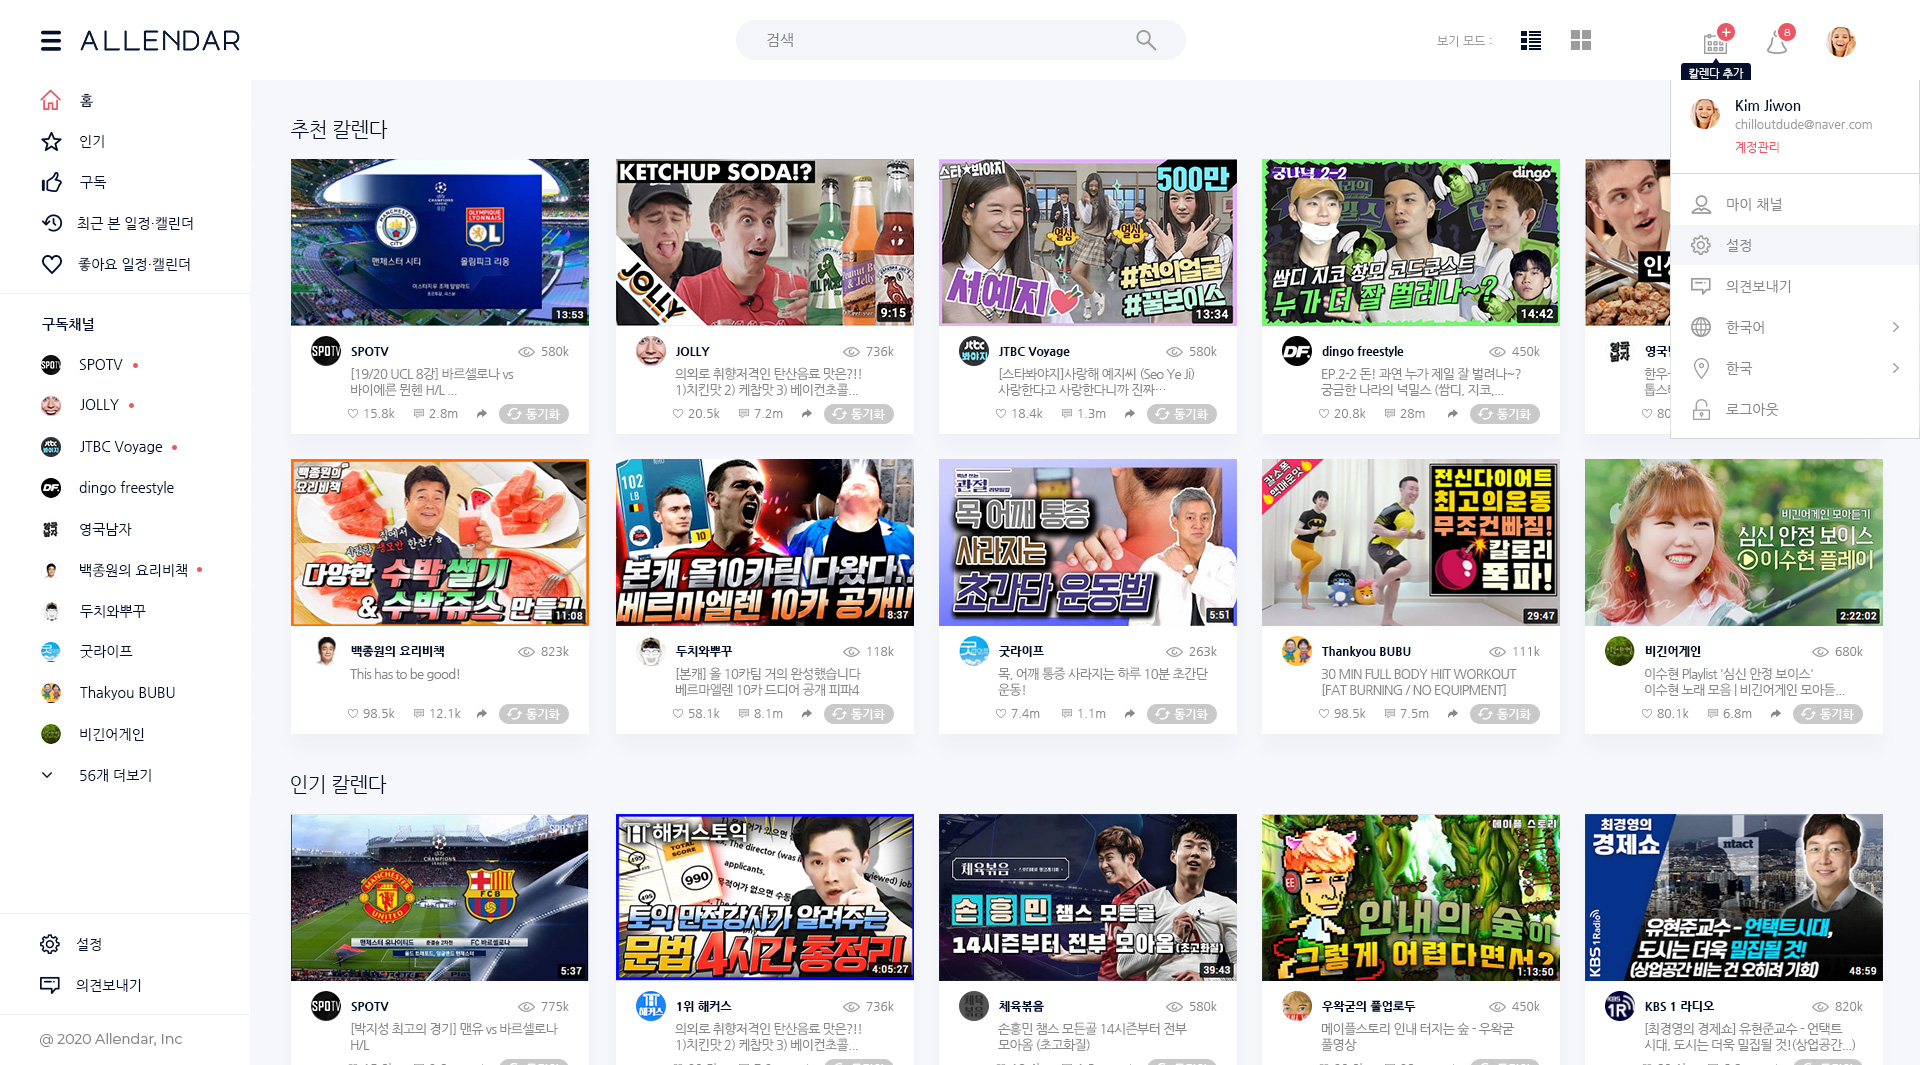Screen dimensions: 1920x1065
Task: Like the Thankyou BUBU card
Action: pos(1324,713)
